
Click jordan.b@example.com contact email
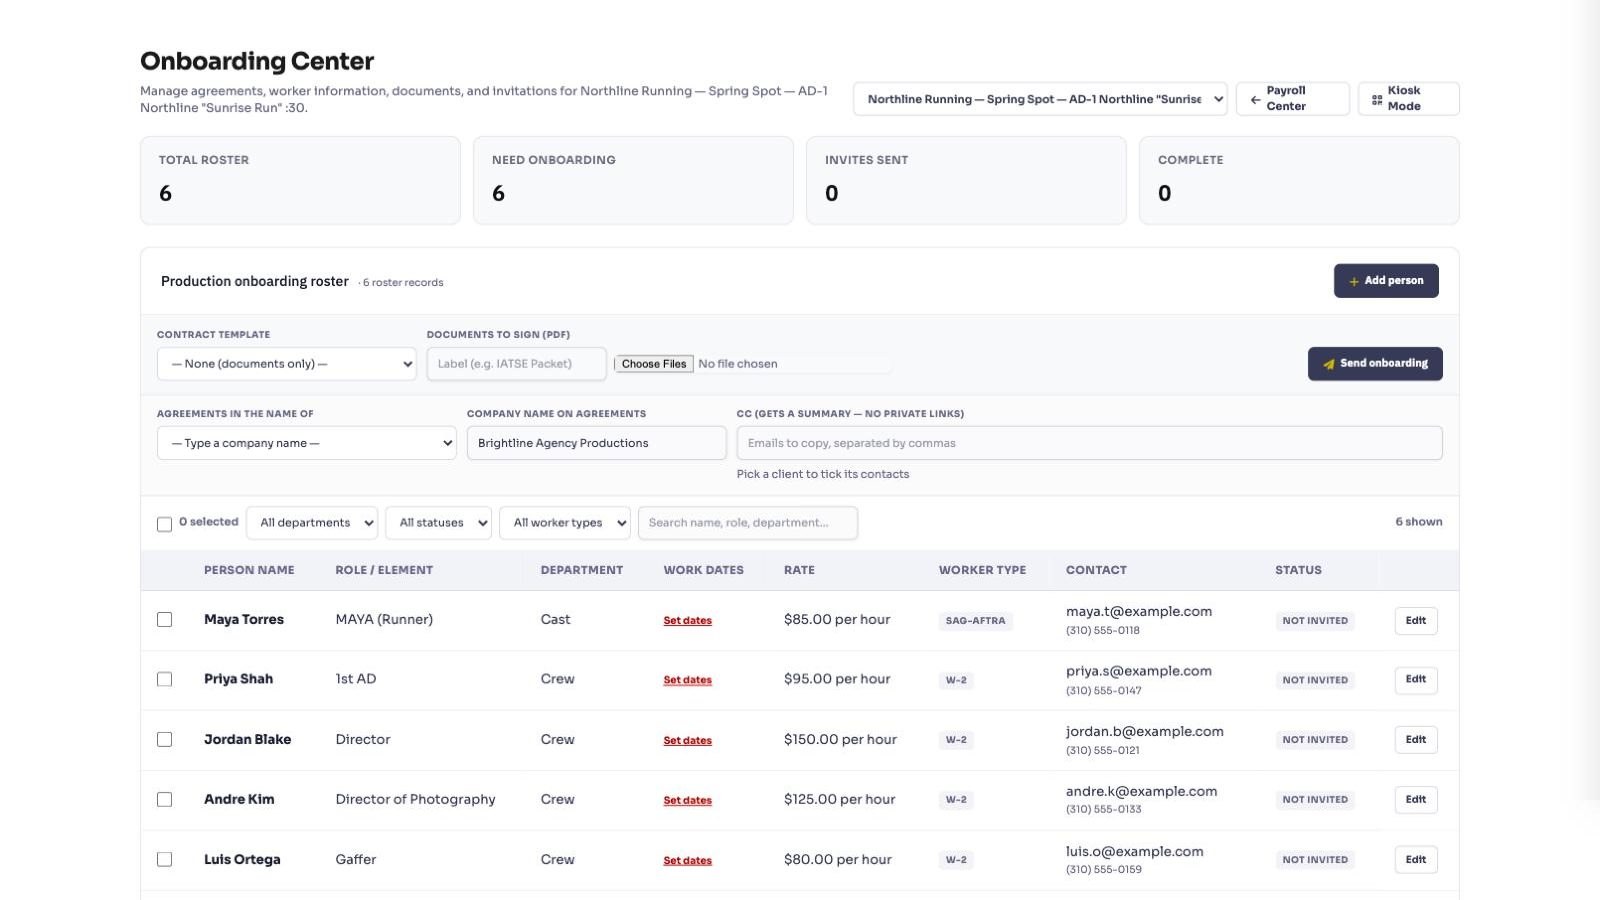pyautogui.click(x=1145, y=731)
